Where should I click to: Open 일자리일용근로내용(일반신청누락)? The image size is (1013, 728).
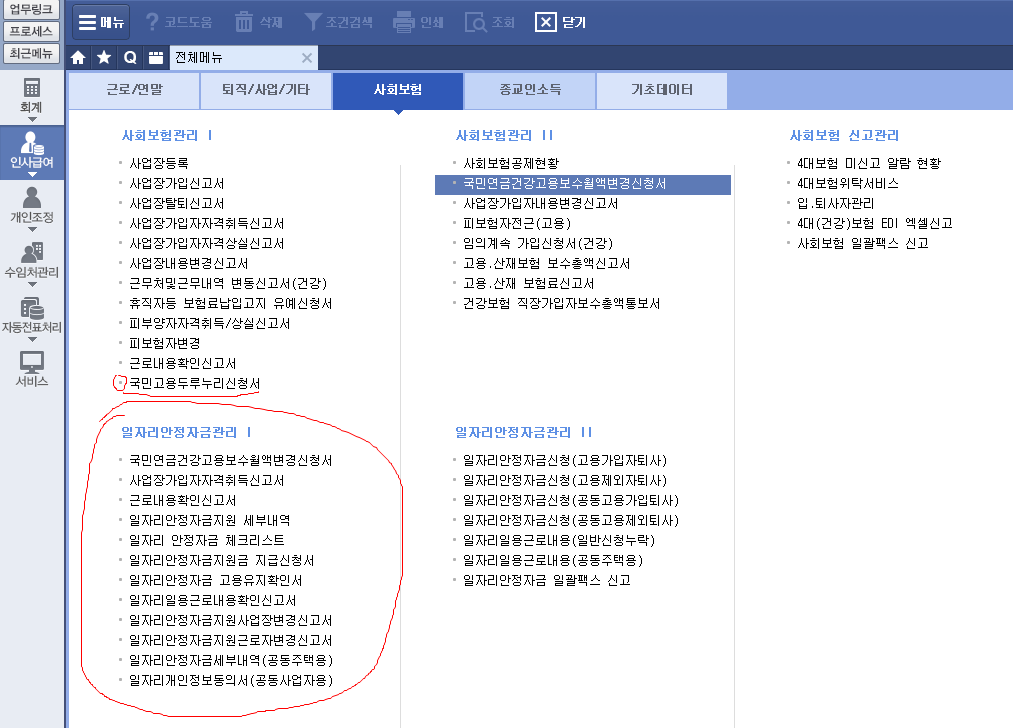coord(559,541)
